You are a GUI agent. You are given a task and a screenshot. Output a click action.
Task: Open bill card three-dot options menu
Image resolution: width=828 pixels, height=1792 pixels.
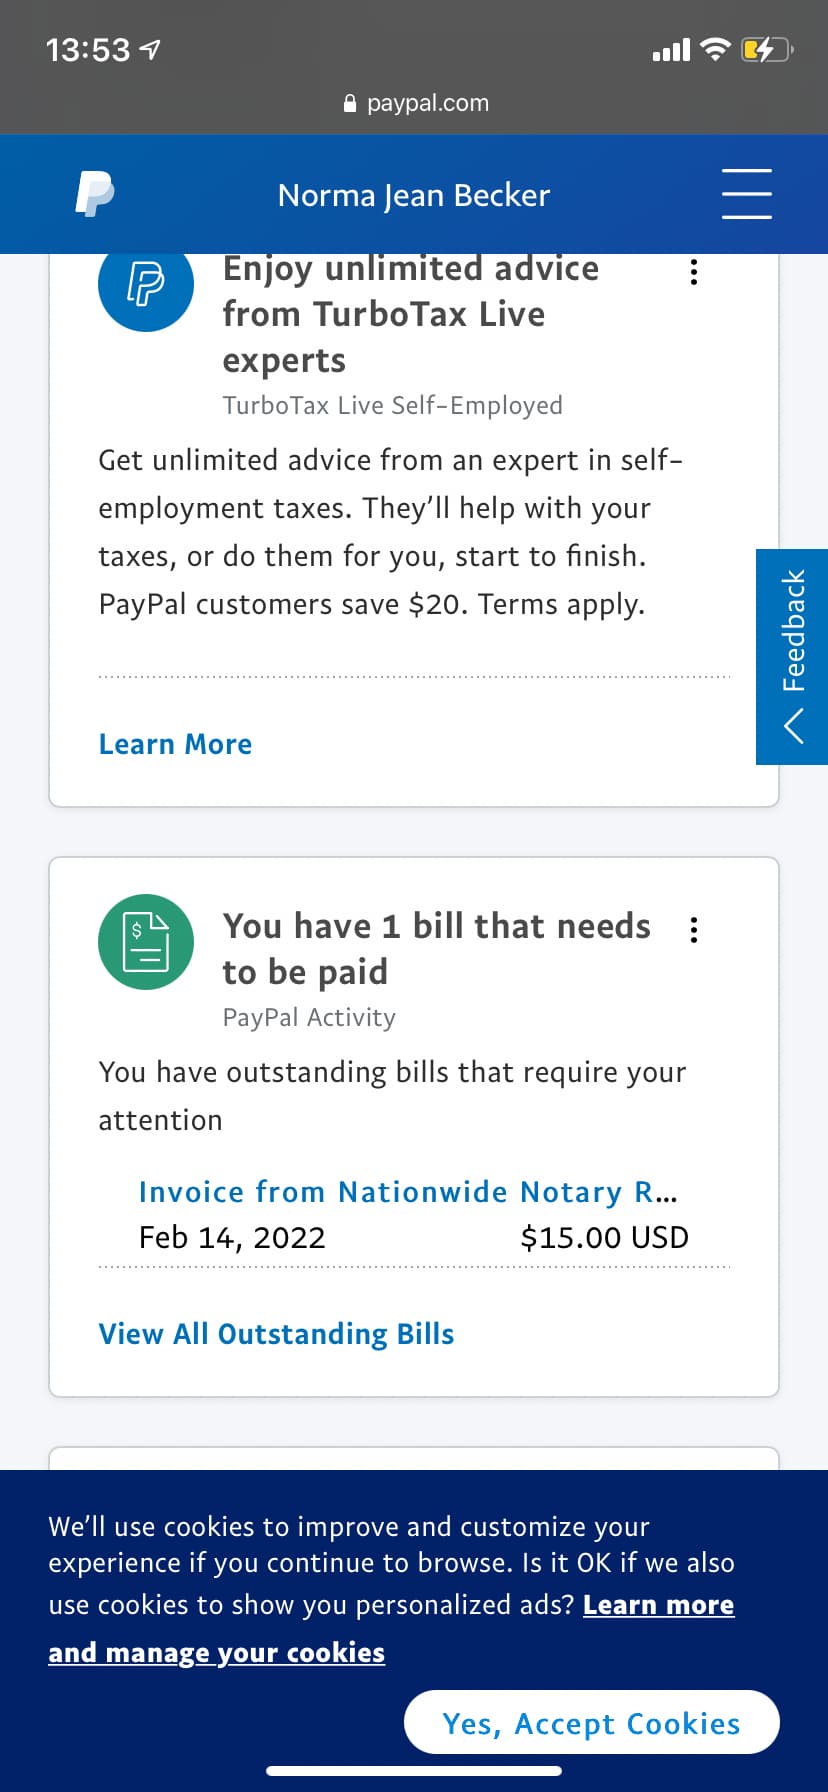pyautogui.click(x=694, y=930)
